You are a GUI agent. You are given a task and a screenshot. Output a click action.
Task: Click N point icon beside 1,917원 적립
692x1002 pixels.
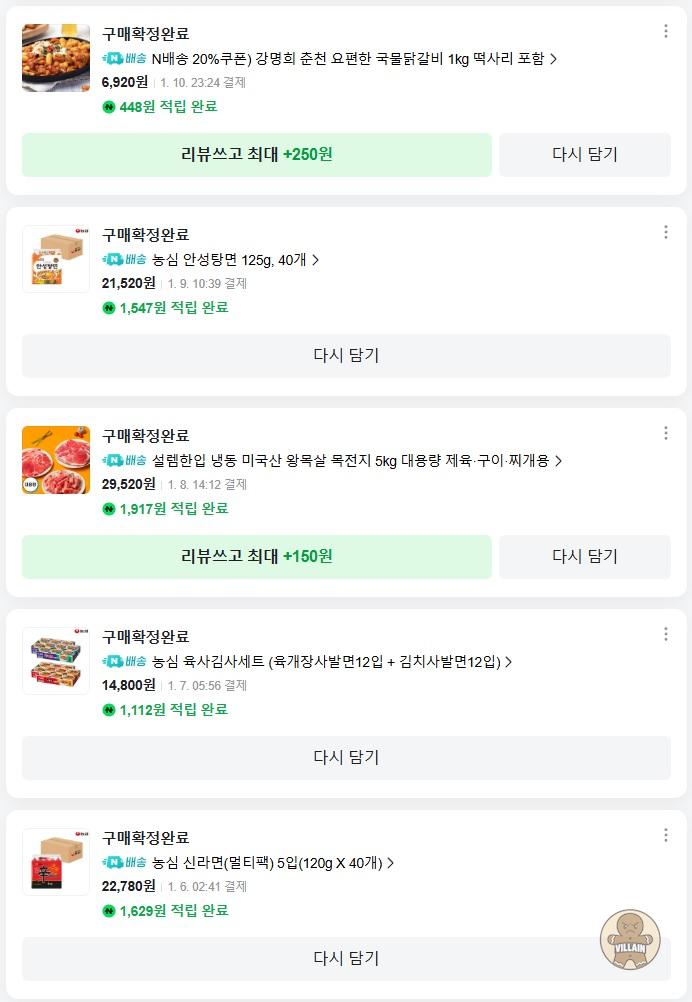click(109, 509)
